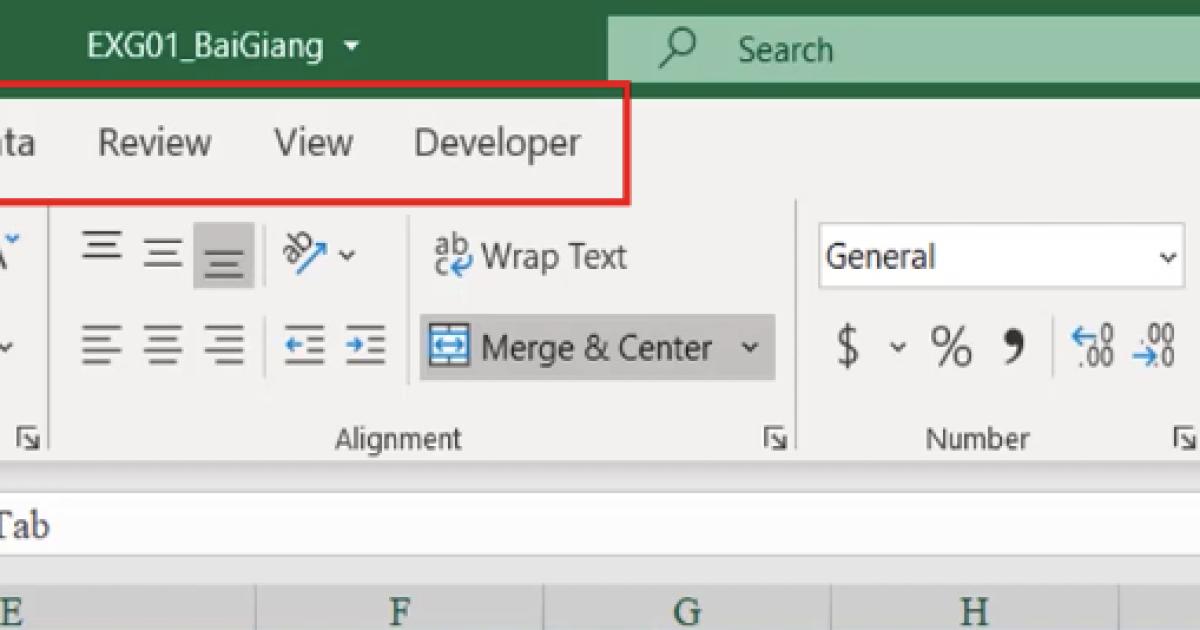Switch to the Developer tab
This screenshot has height=630, width=1200.
495,143
